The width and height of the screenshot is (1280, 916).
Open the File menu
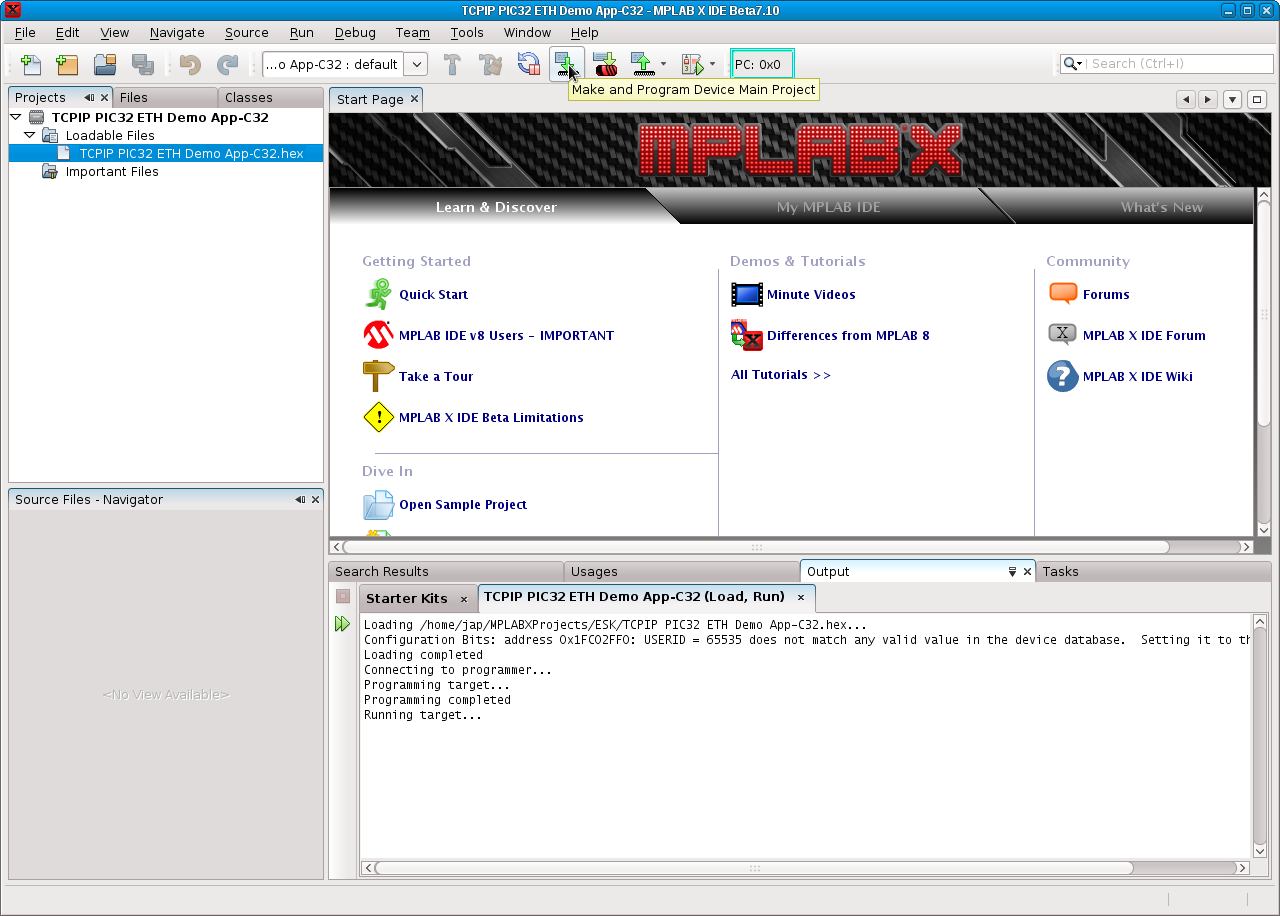25,32
